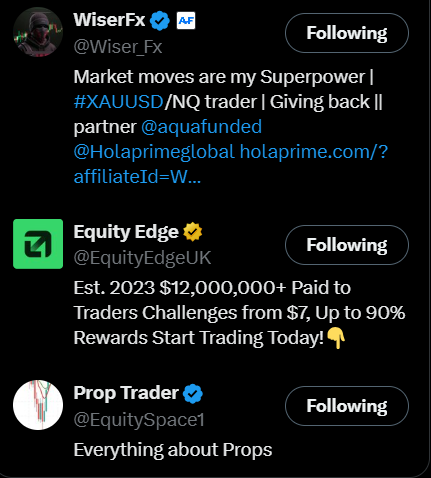Viewport: 431px width, 478px height.
Task: Open the @Holaprimeglobal mention
Action: tap(154, 152)
